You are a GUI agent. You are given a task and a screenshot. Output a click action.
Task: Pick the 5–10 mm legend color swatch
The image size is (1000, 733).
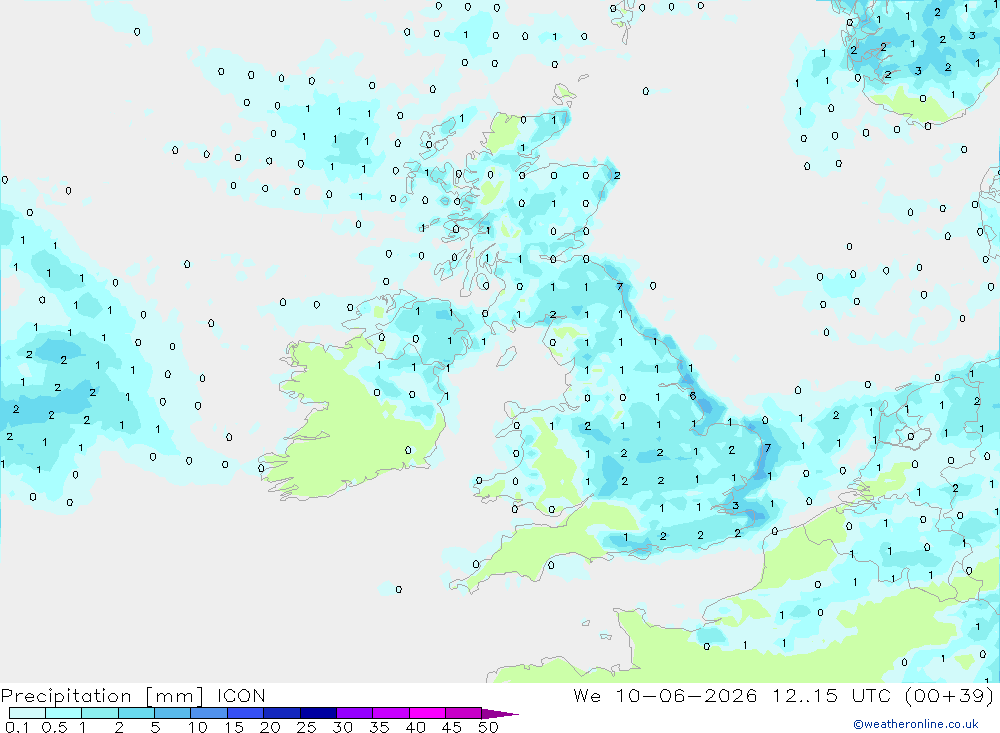pos(172,713)
